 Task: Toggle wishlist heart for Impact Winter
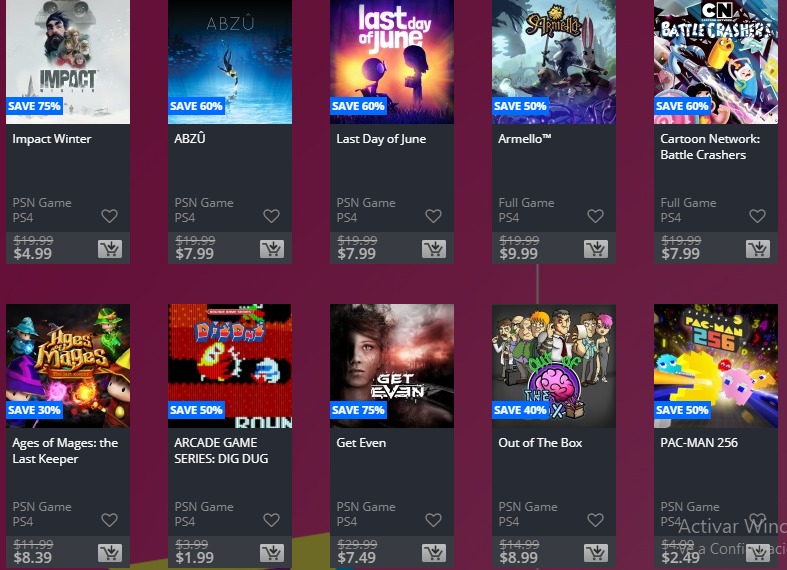coord(109,216)
